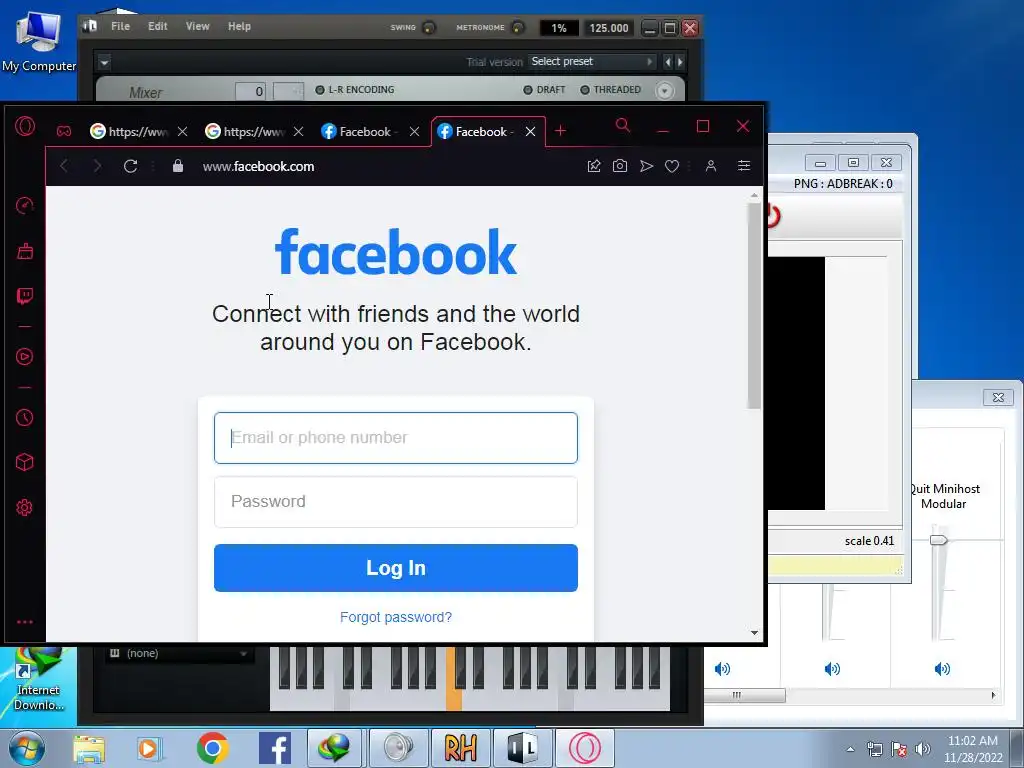The width and height of the screenshot is (1024, 768).
Task: Close the active Facebook tab
Action: [x=531, y=132]
